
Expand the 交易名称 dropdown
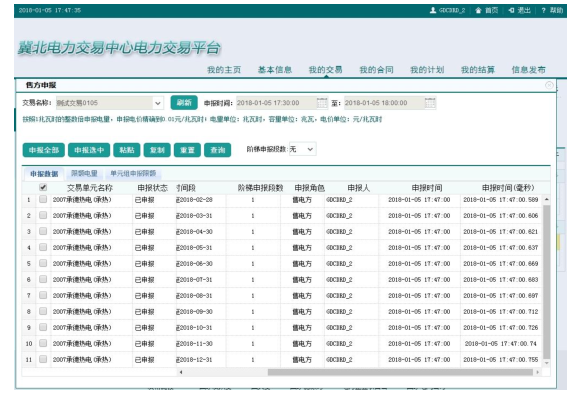pos(158,103)
